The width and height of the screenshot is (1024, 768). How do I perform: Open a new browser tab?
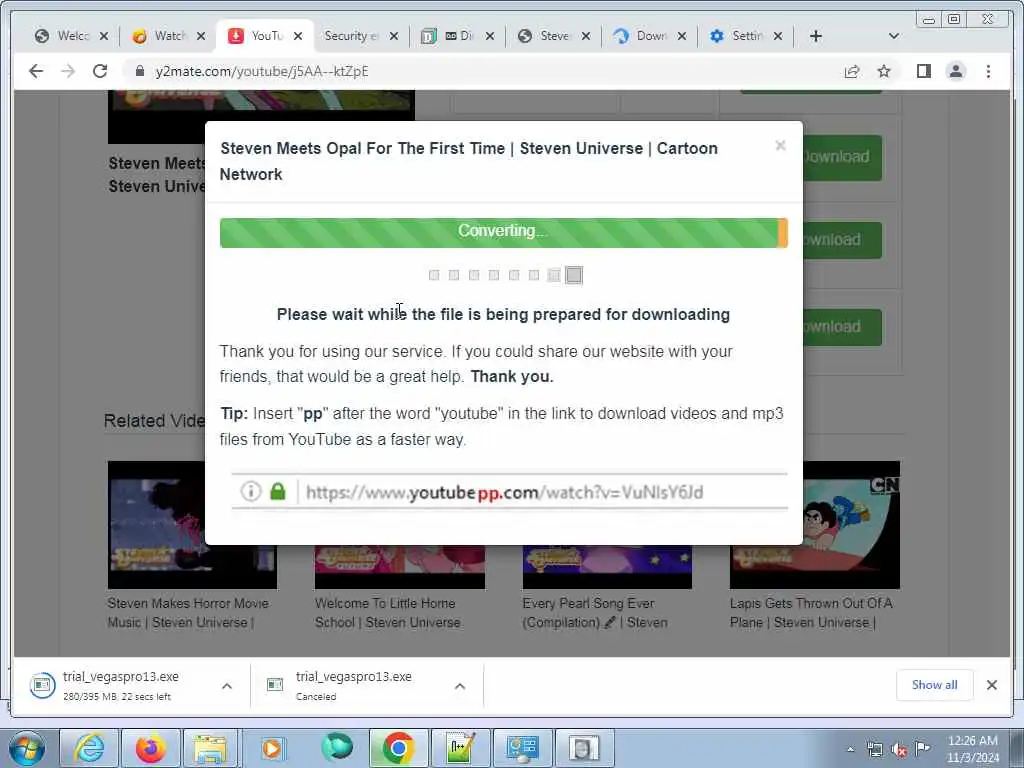click(x=816, y=36)
